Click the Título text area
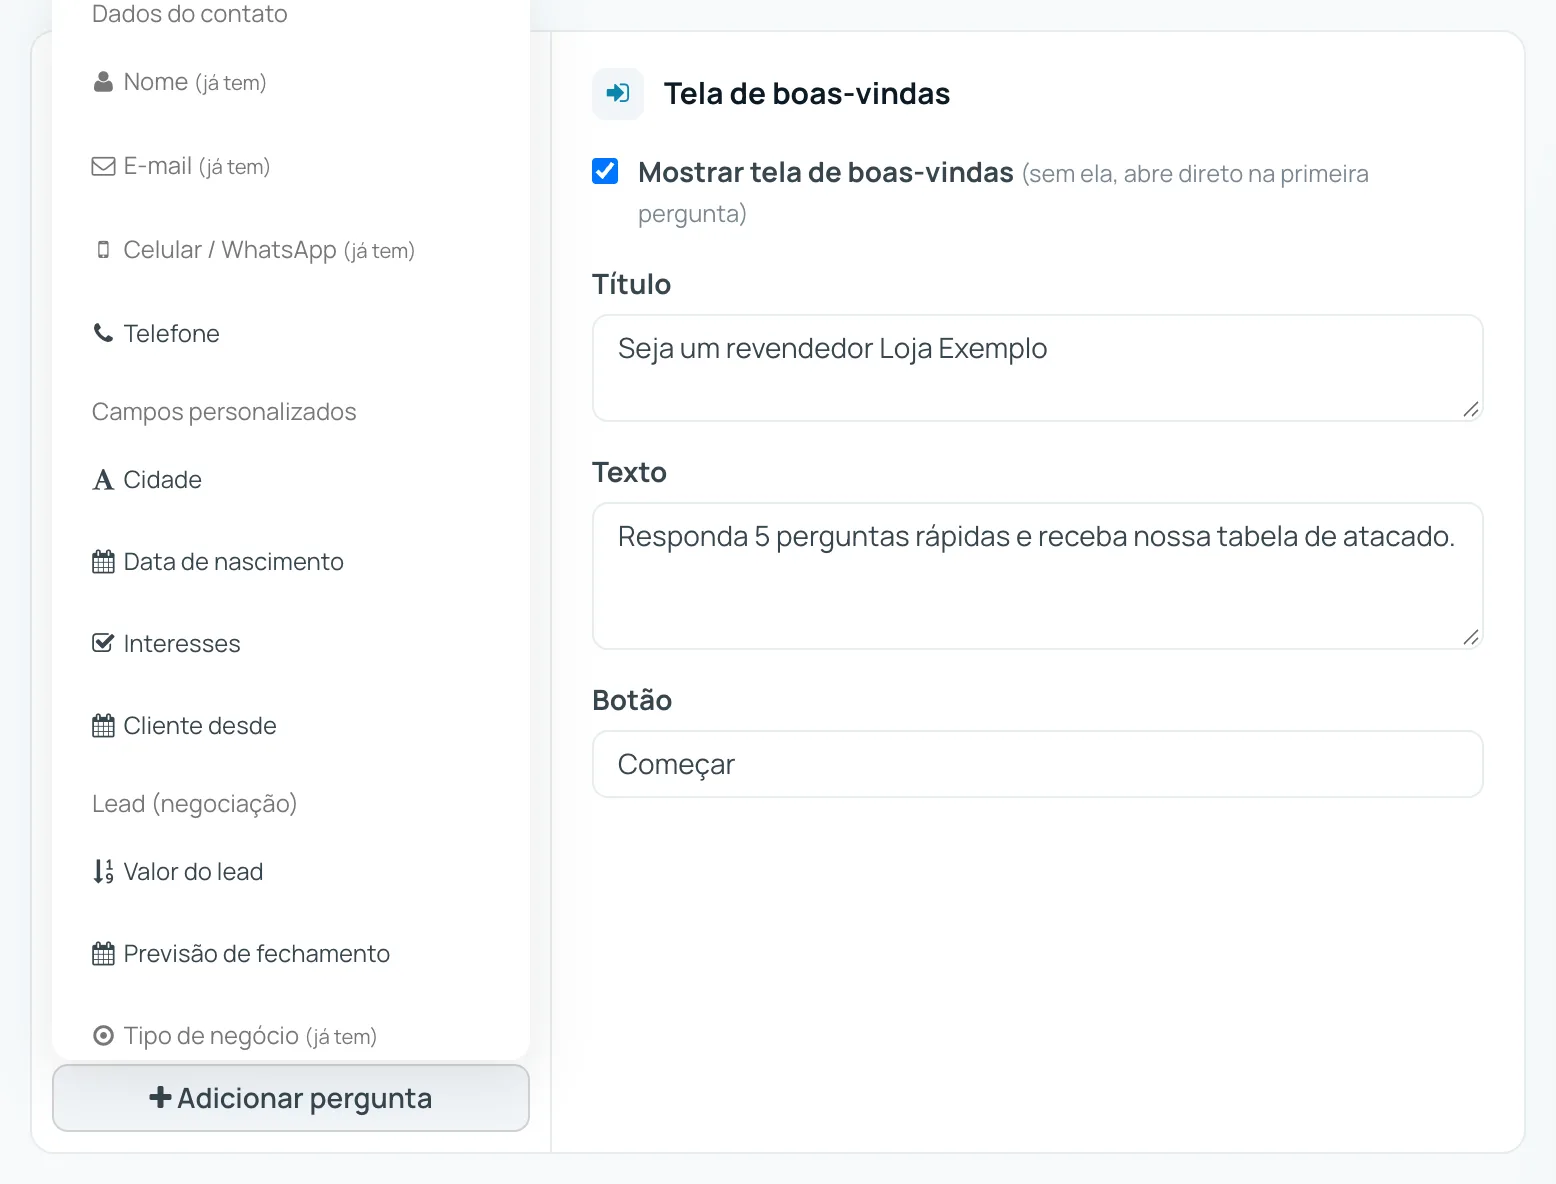Screen dimensions: 1556x1184 coord(1037,368)
